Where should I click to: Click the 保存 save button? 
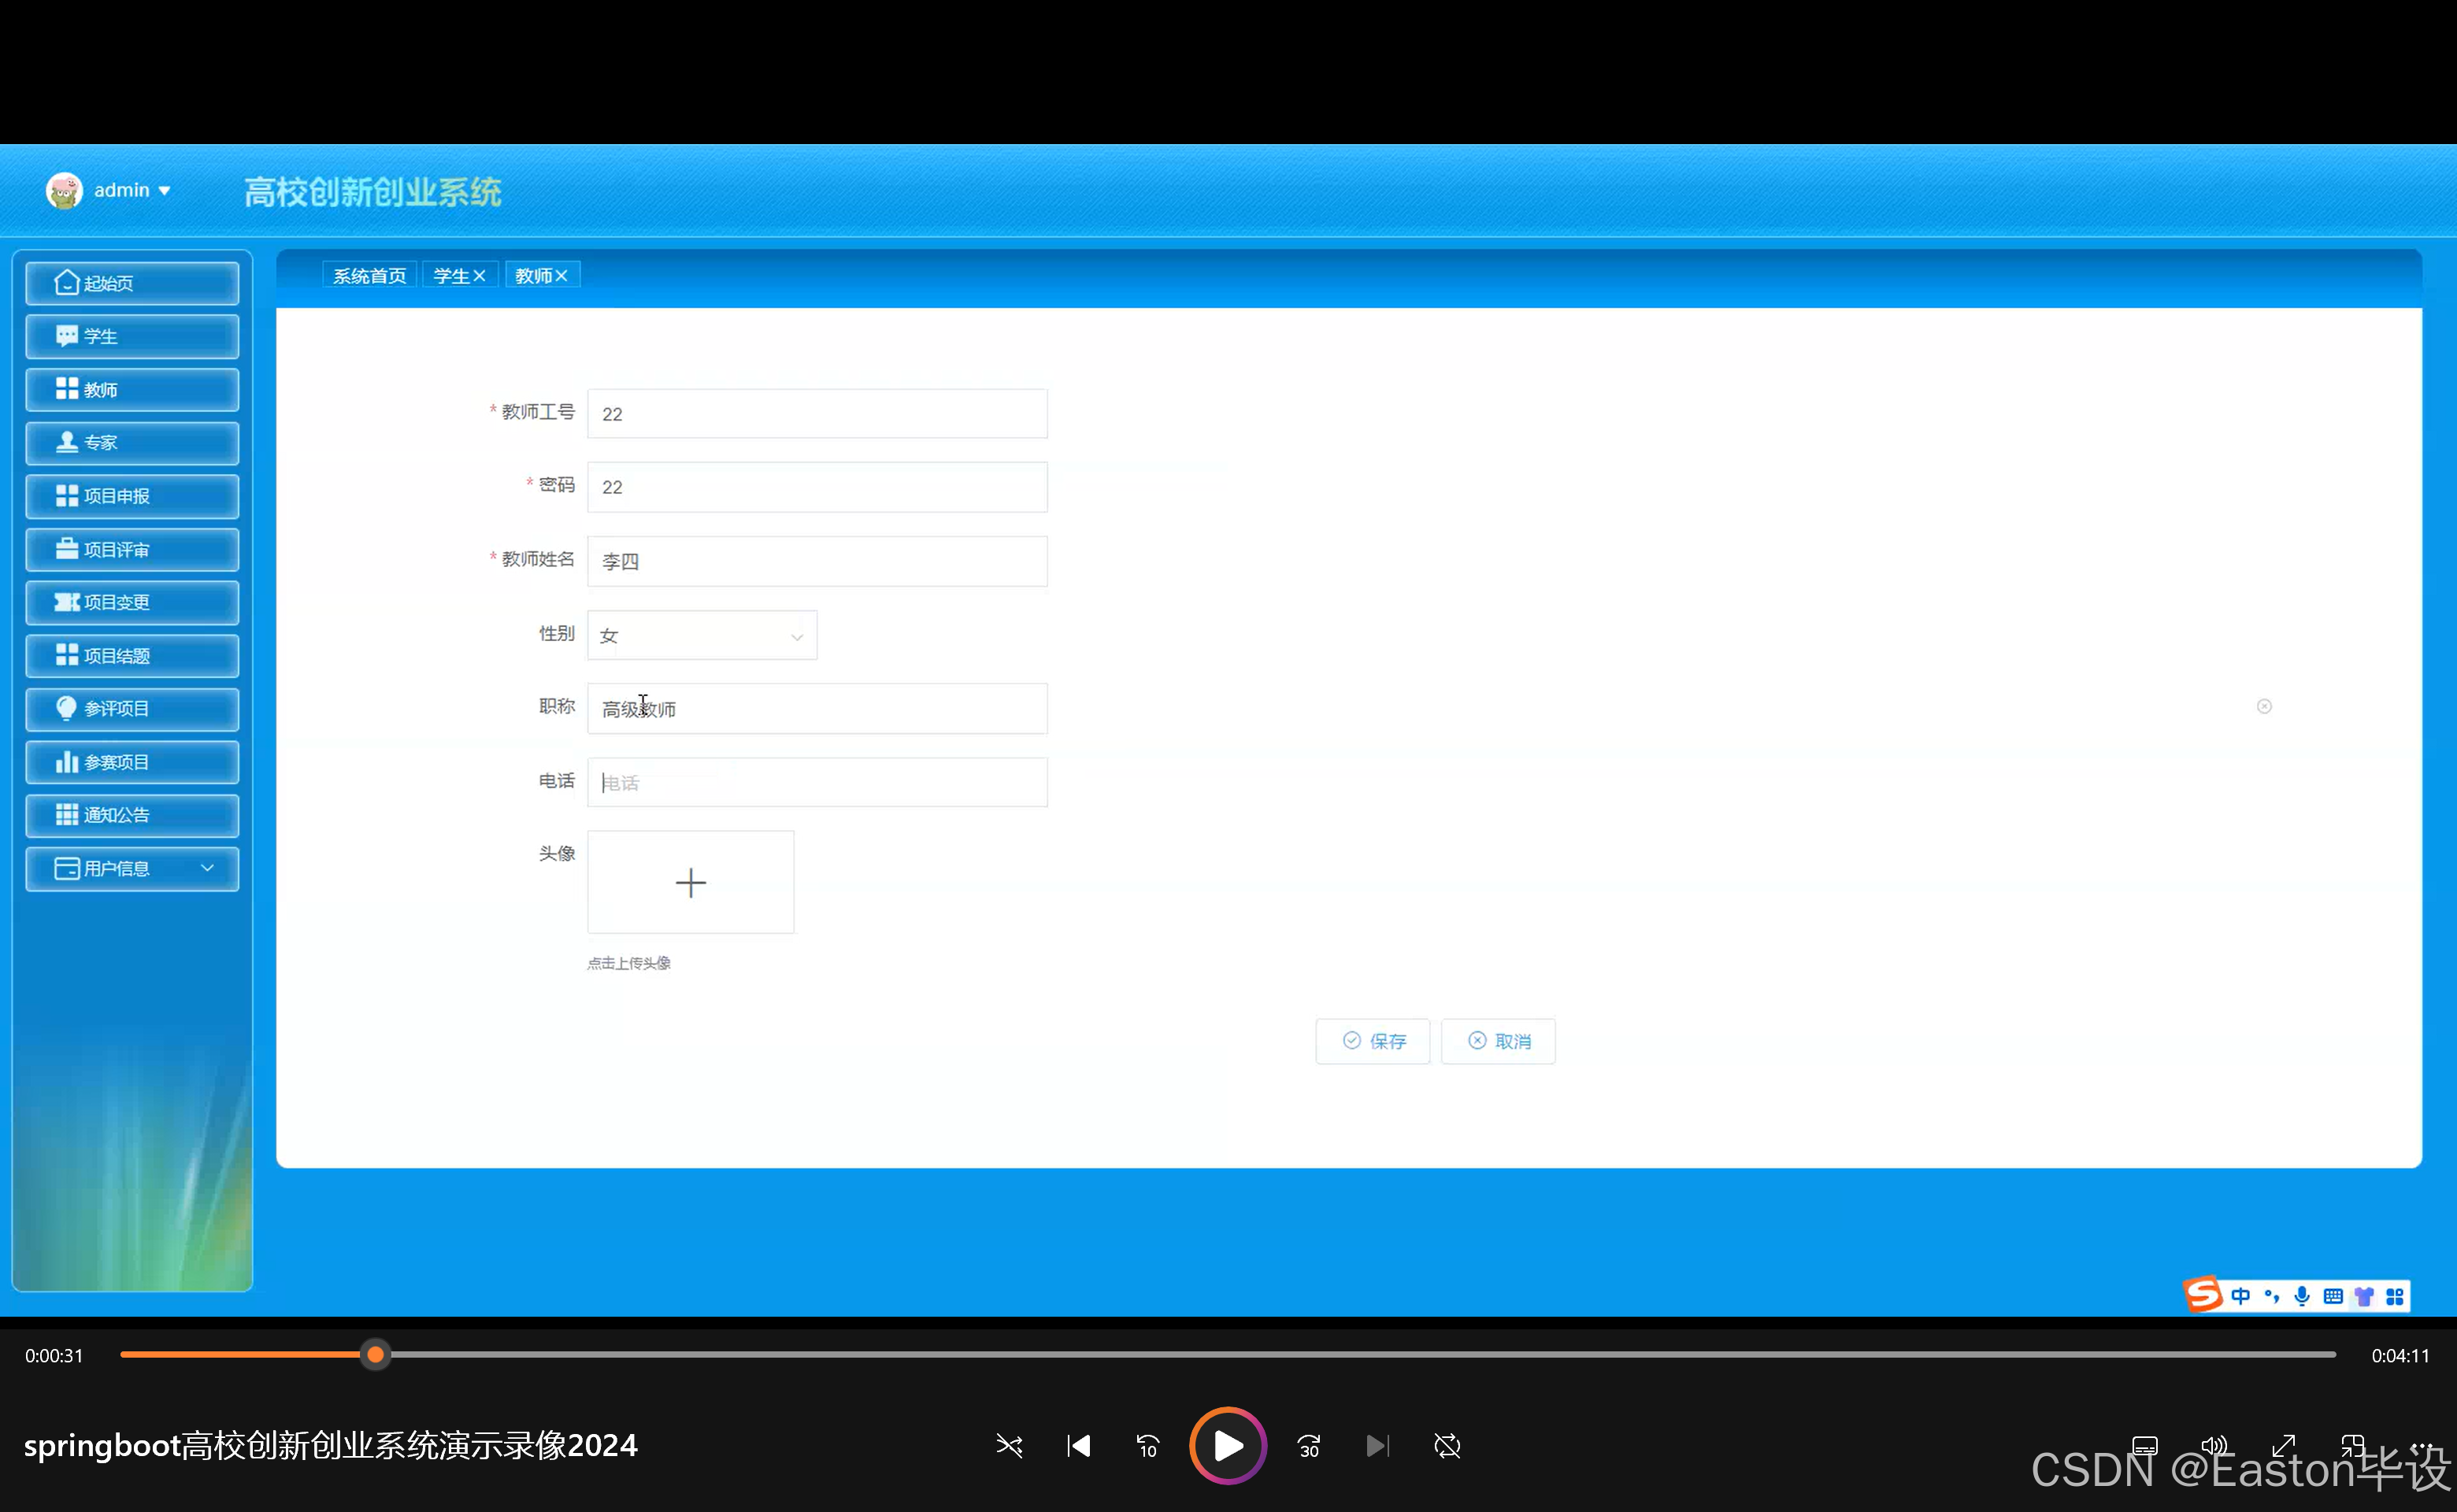[x=1373, y=1041]
